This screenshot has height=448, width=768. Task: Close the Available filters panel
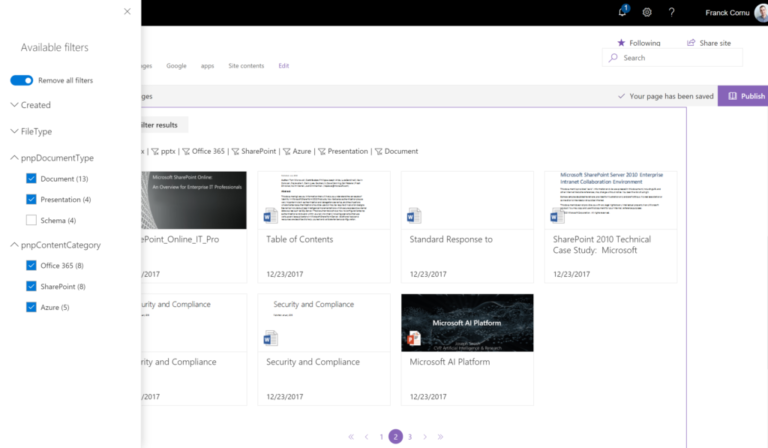click(127, 11)
